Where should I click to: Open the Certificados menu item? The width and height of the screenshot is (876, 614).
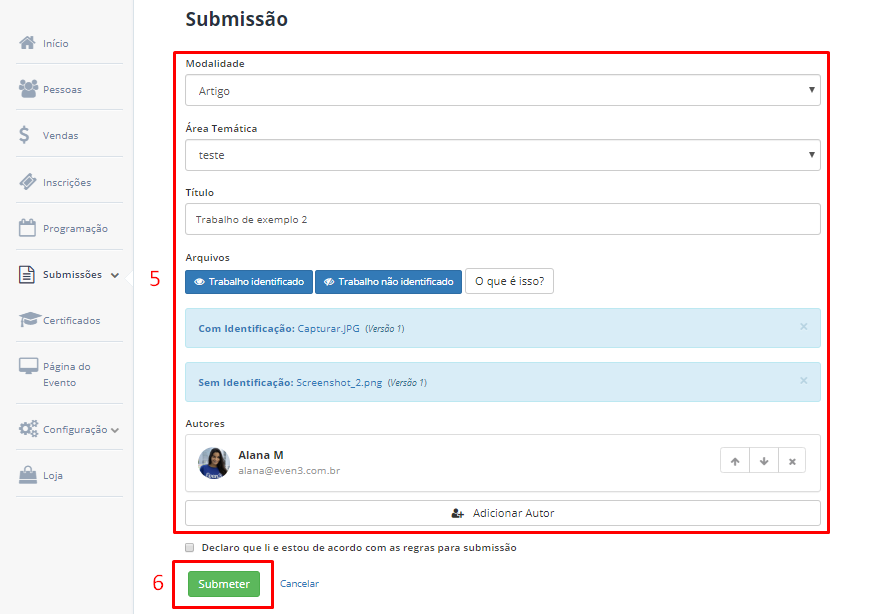pyautogui.click(x=70, y=320)
